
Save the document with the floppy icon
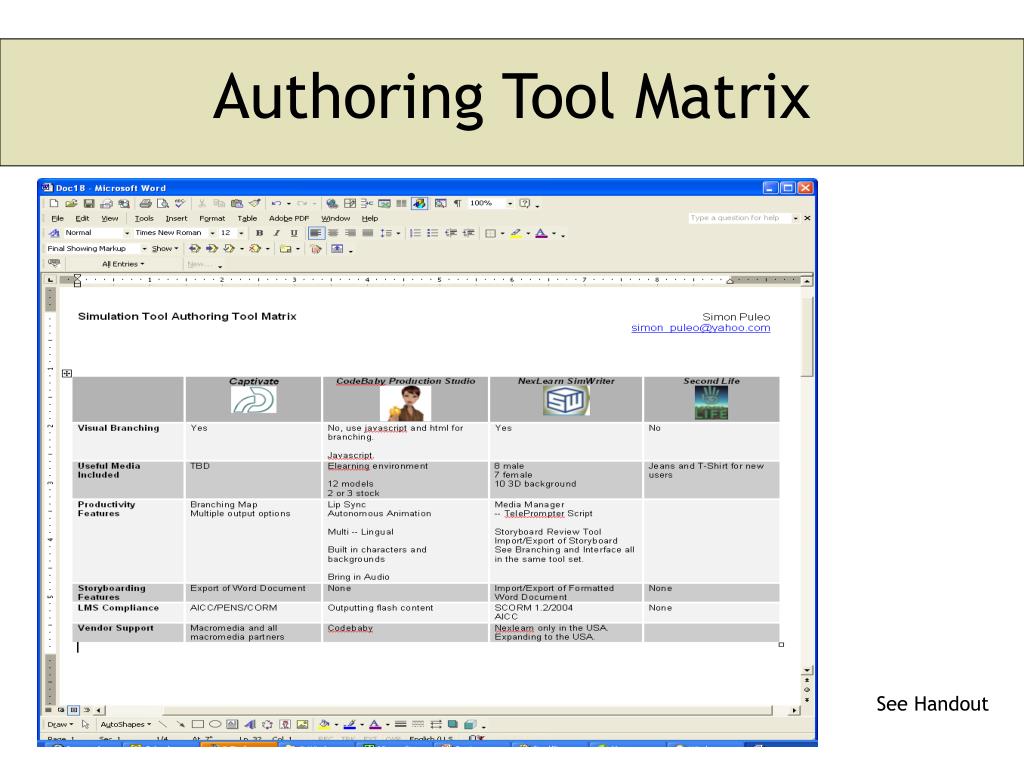(x=89, y=204)
